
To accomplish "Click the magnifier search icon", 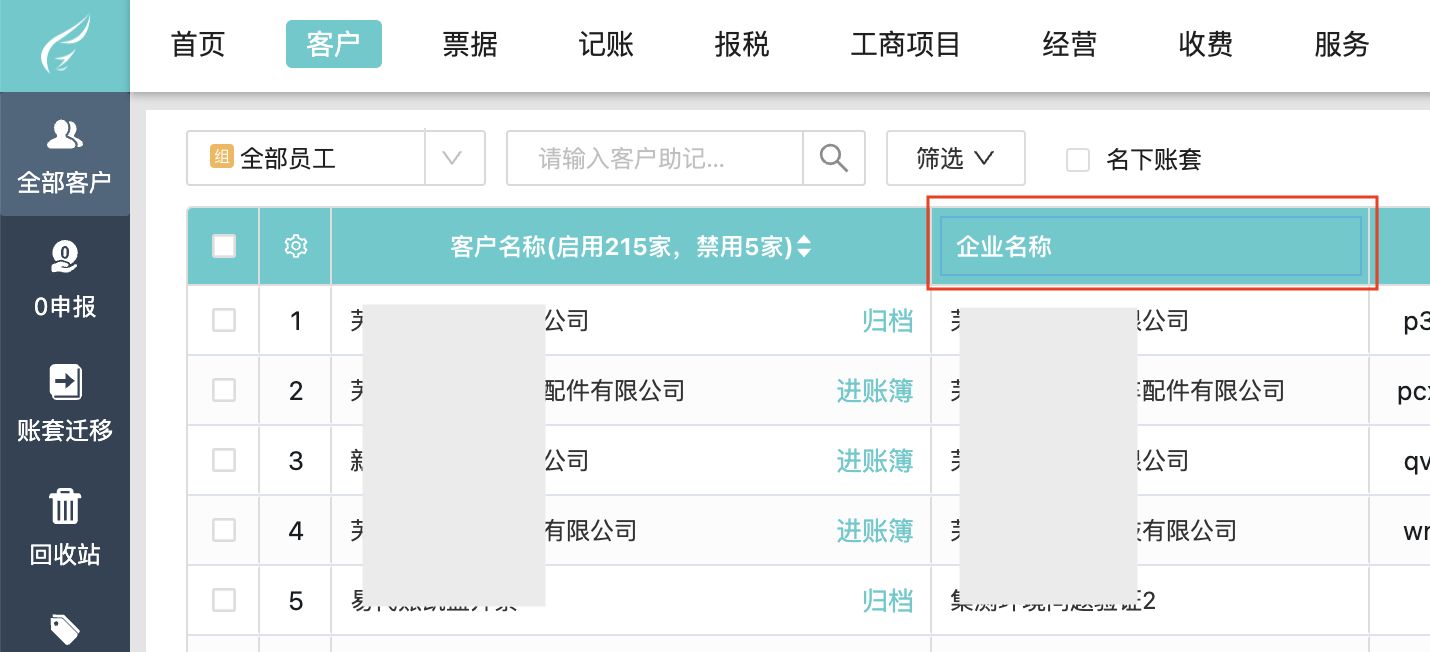I will 834,158.
